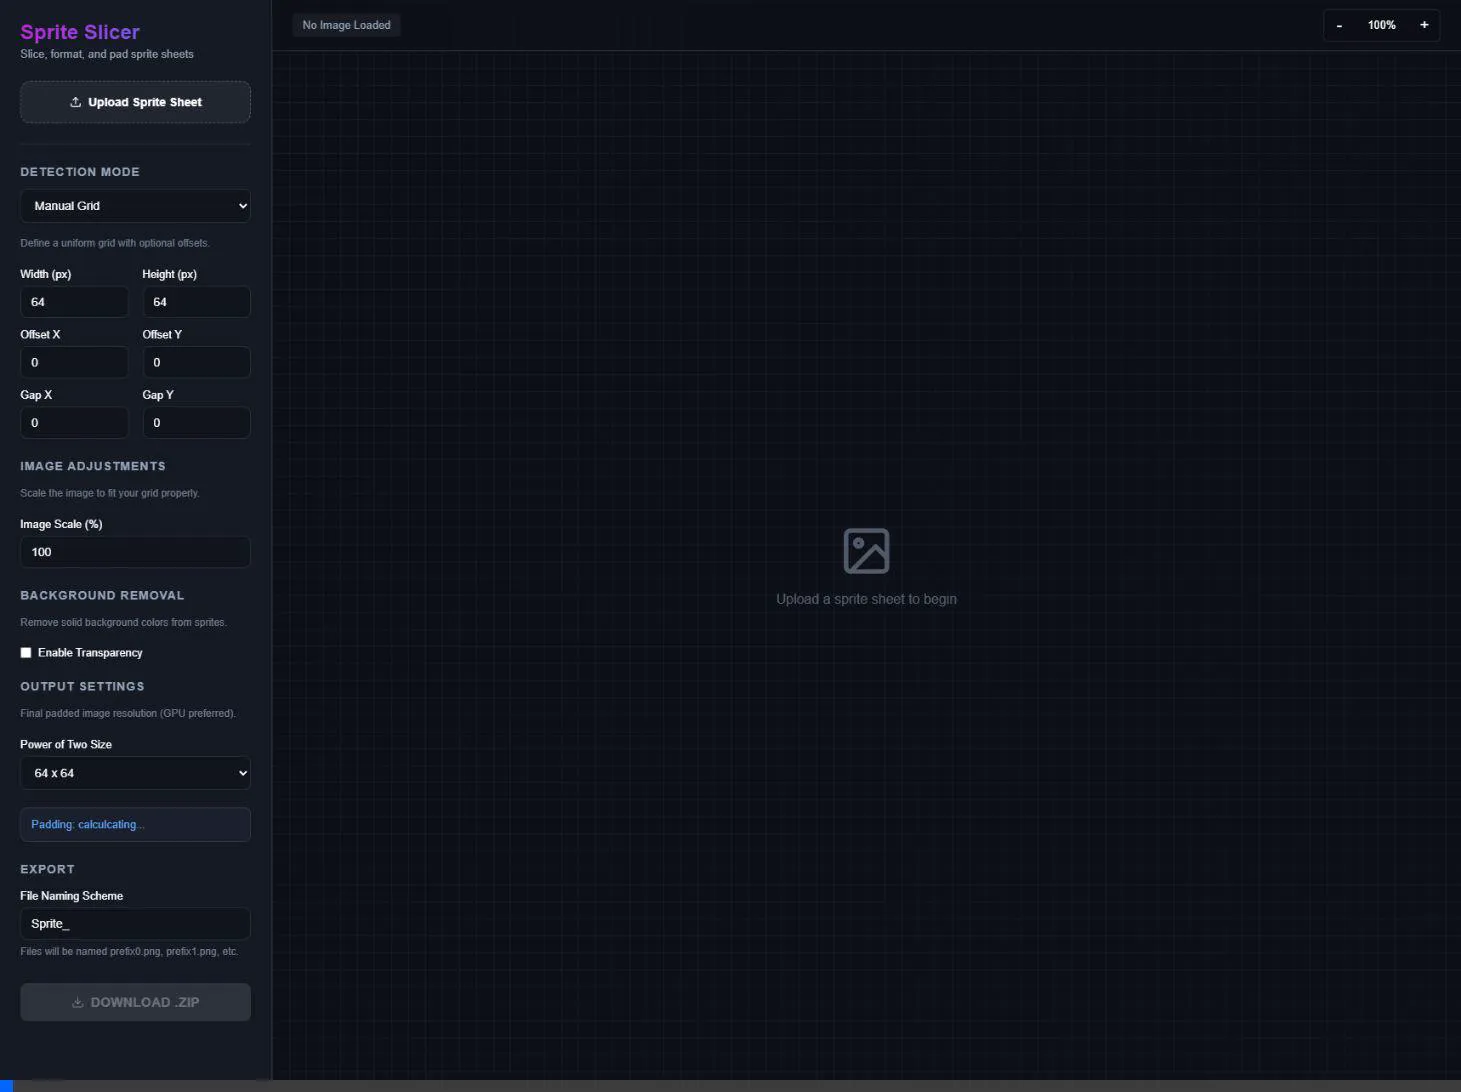Click the zoom out minus icon
1461x1092 pixels.
click(x=1339, y=25)
